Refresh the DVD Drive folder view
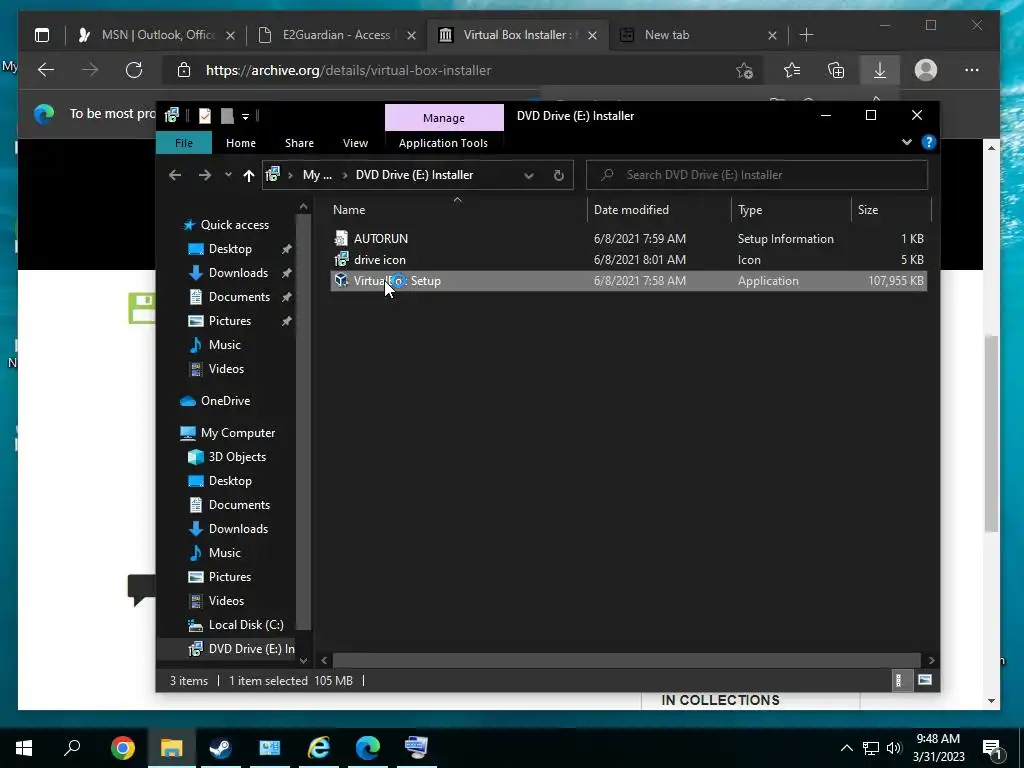The width and height of the screenshot is (1024, 768). click(558, 175)
